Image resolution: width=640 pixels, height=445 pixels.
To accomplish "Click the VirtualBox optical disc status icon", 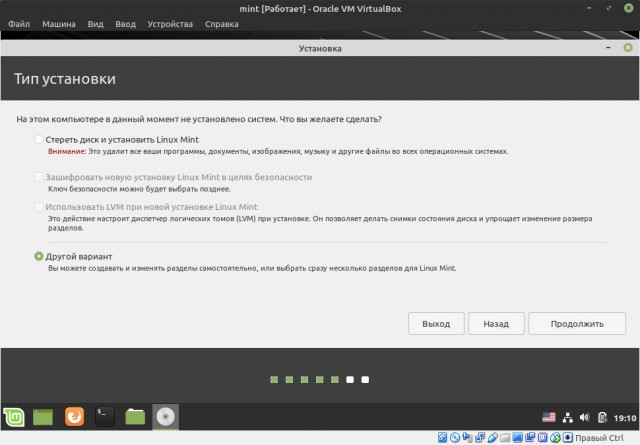I will pyautogui.click(x=455, y=438).
